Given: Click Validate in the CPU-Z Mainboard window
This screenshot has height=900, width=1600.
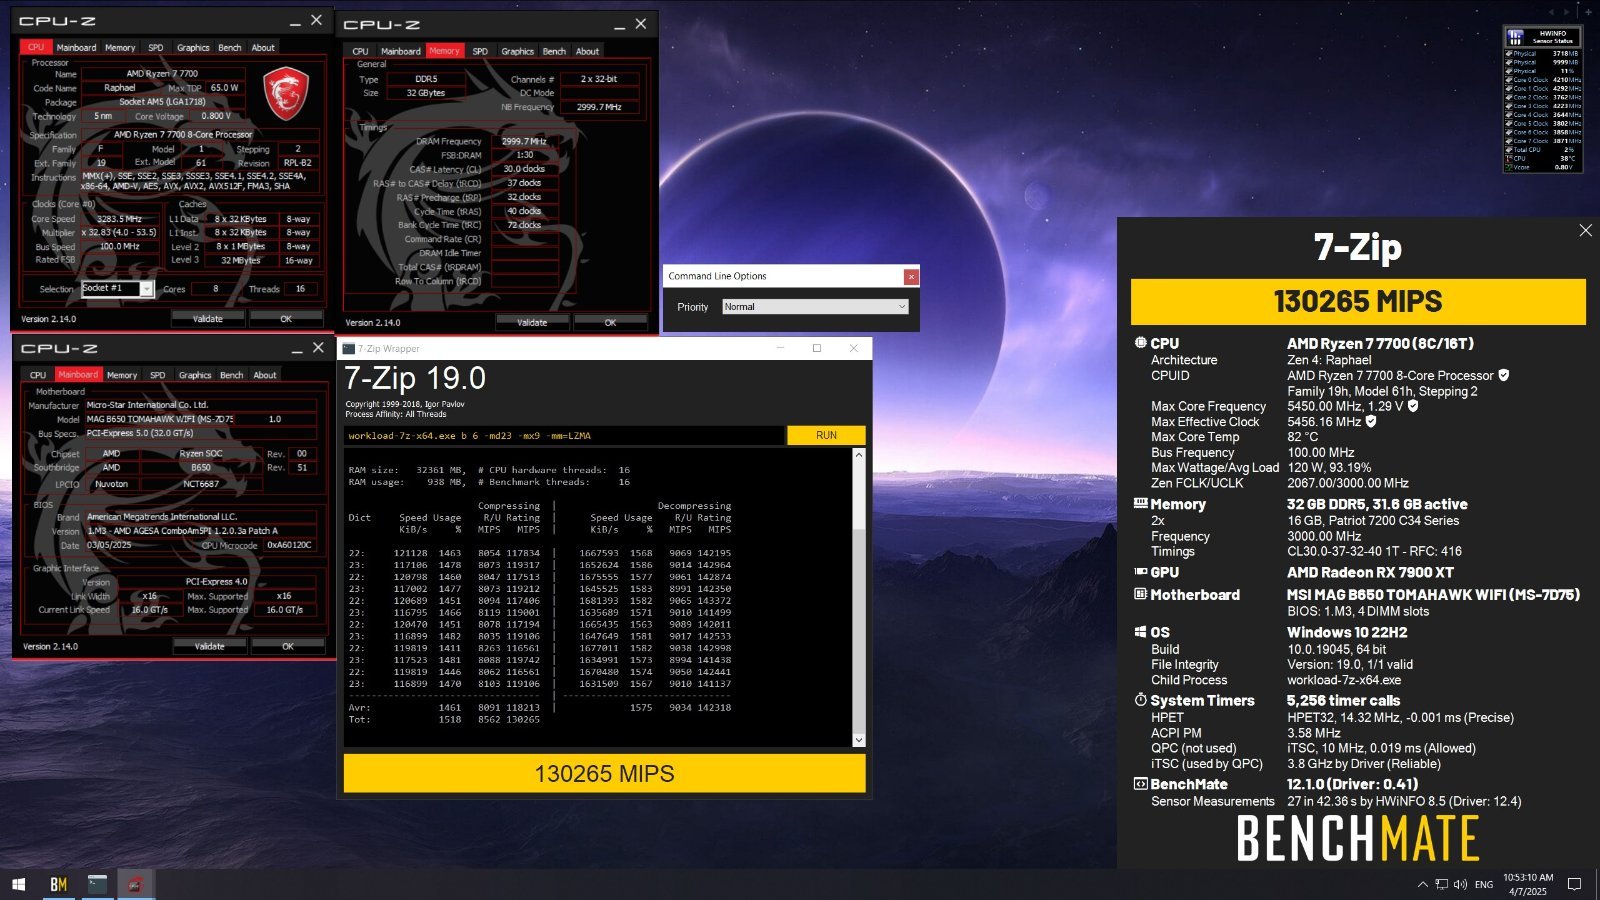Looking at the screenshot, I should [x=209, y=646].
